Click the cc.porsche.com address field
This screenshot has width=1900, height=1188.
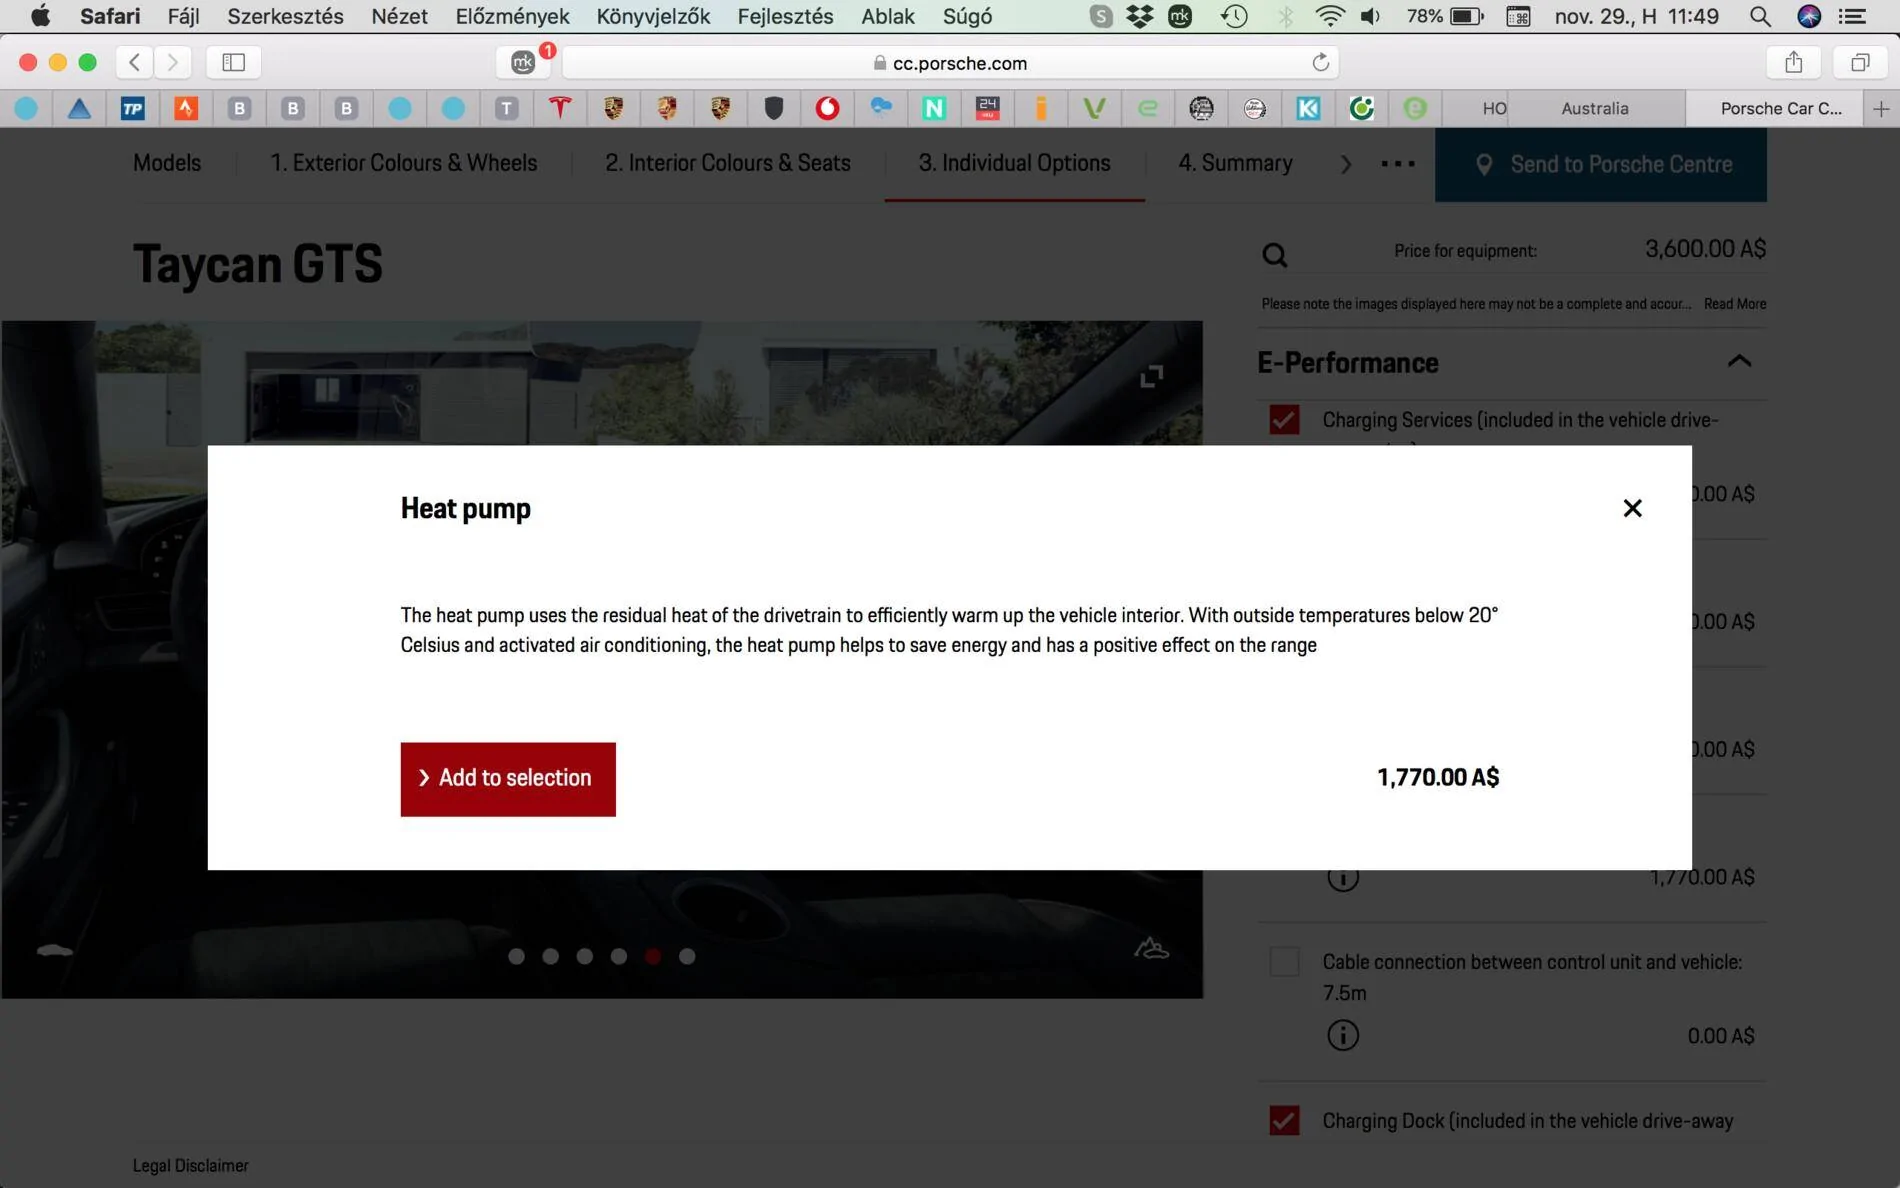coord(950,62)
